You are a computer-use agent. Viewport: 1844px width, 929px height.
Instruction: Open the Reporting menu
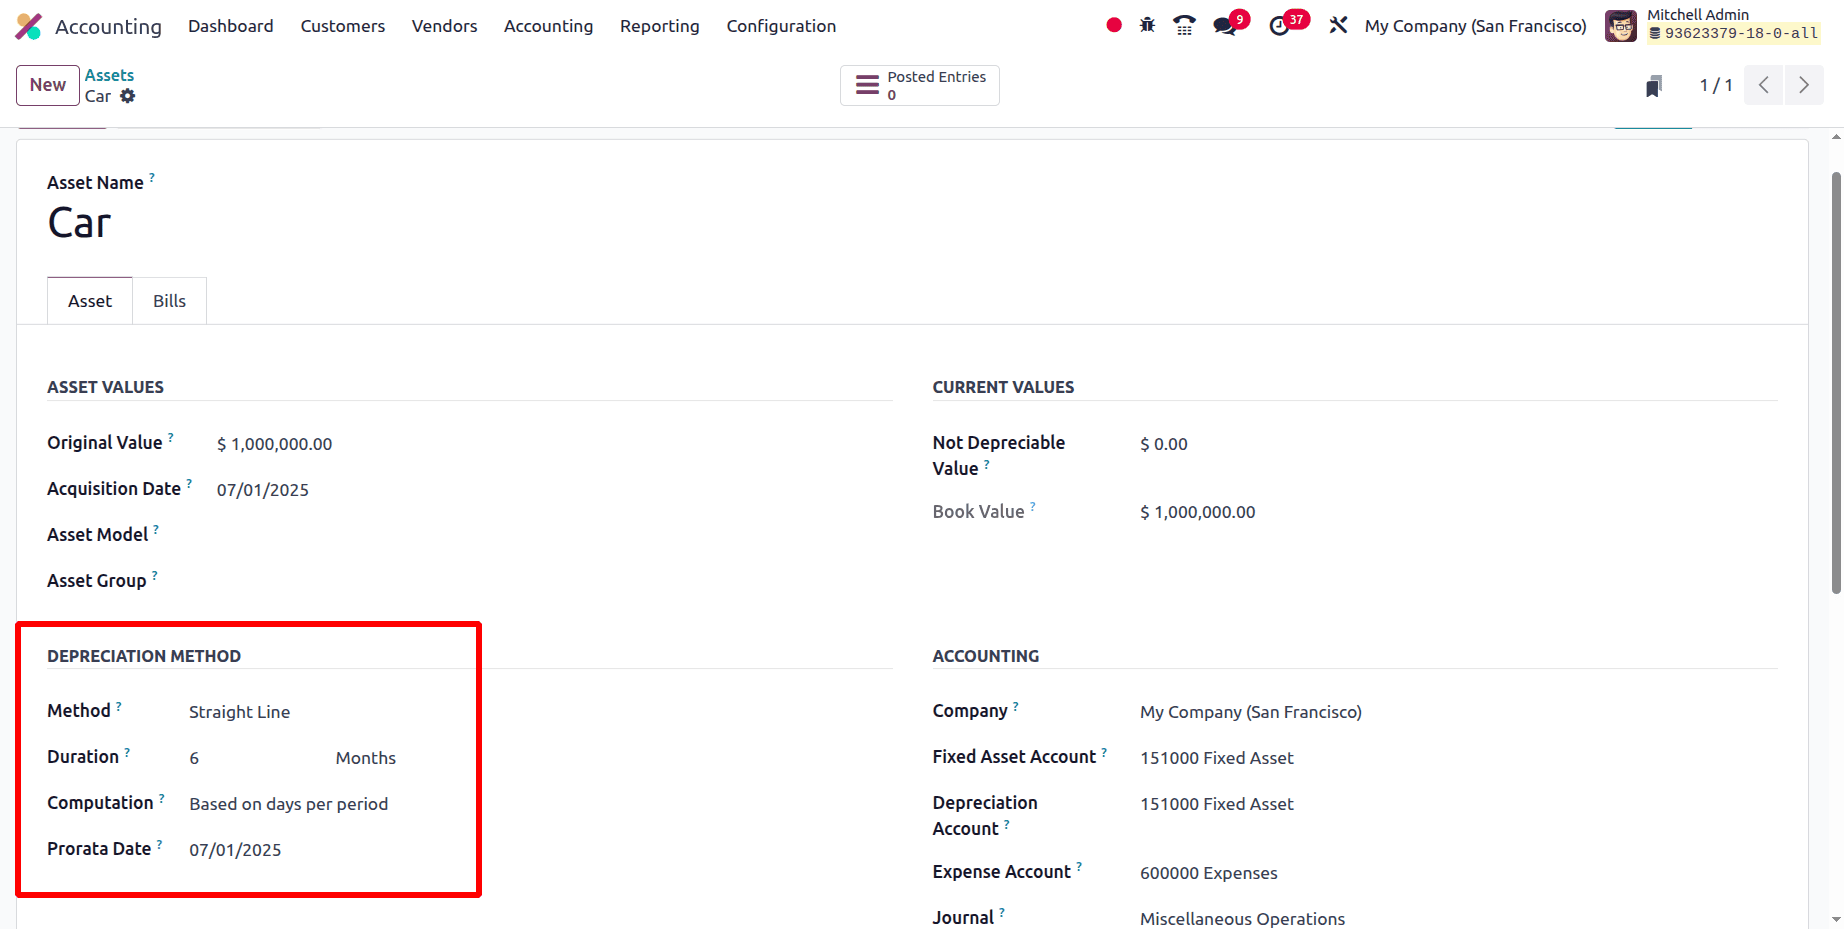point(659,26)
